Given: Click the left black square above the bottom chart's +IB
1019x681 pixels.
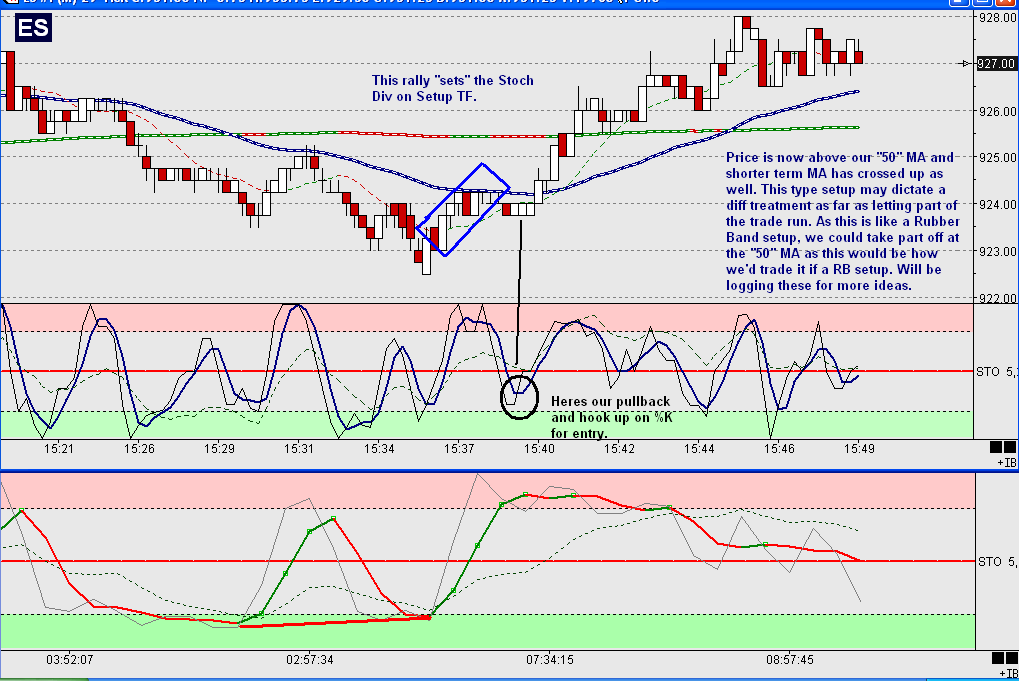Looking at the screenshot, I should pos(998,658).
